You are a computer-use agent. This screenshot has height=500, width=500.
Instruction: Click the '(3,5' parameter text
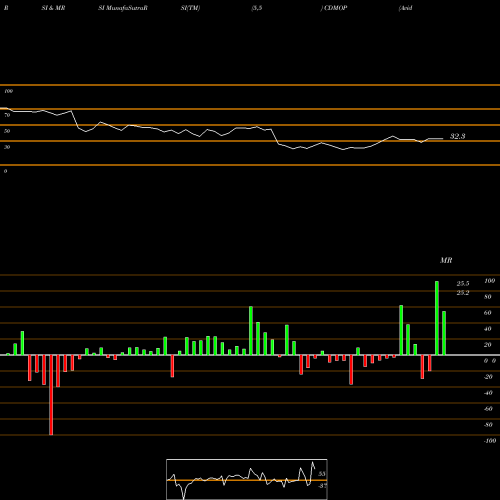pos(257,8)
